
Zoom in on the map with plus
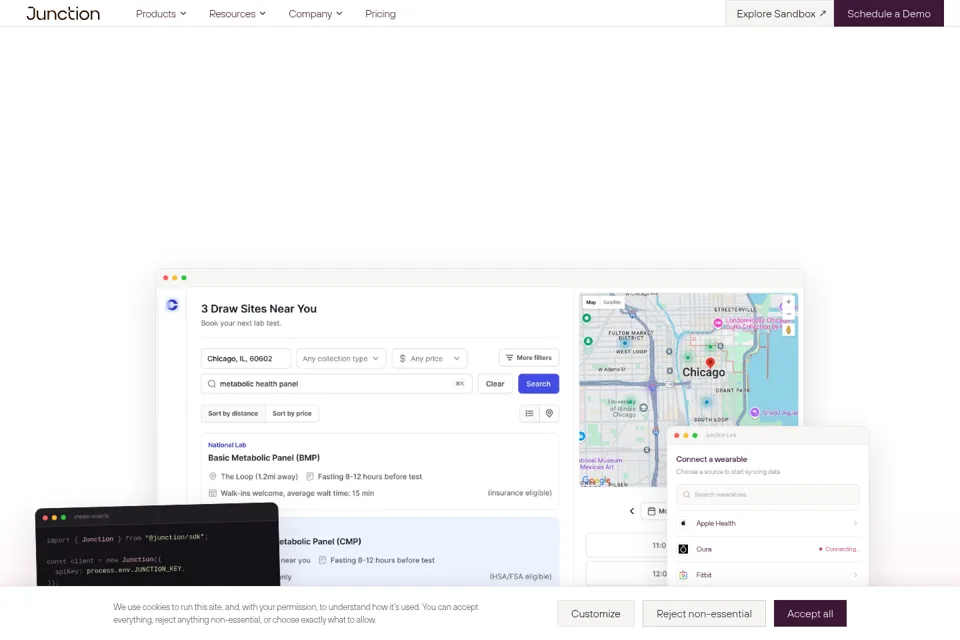[x=789, y=302]
